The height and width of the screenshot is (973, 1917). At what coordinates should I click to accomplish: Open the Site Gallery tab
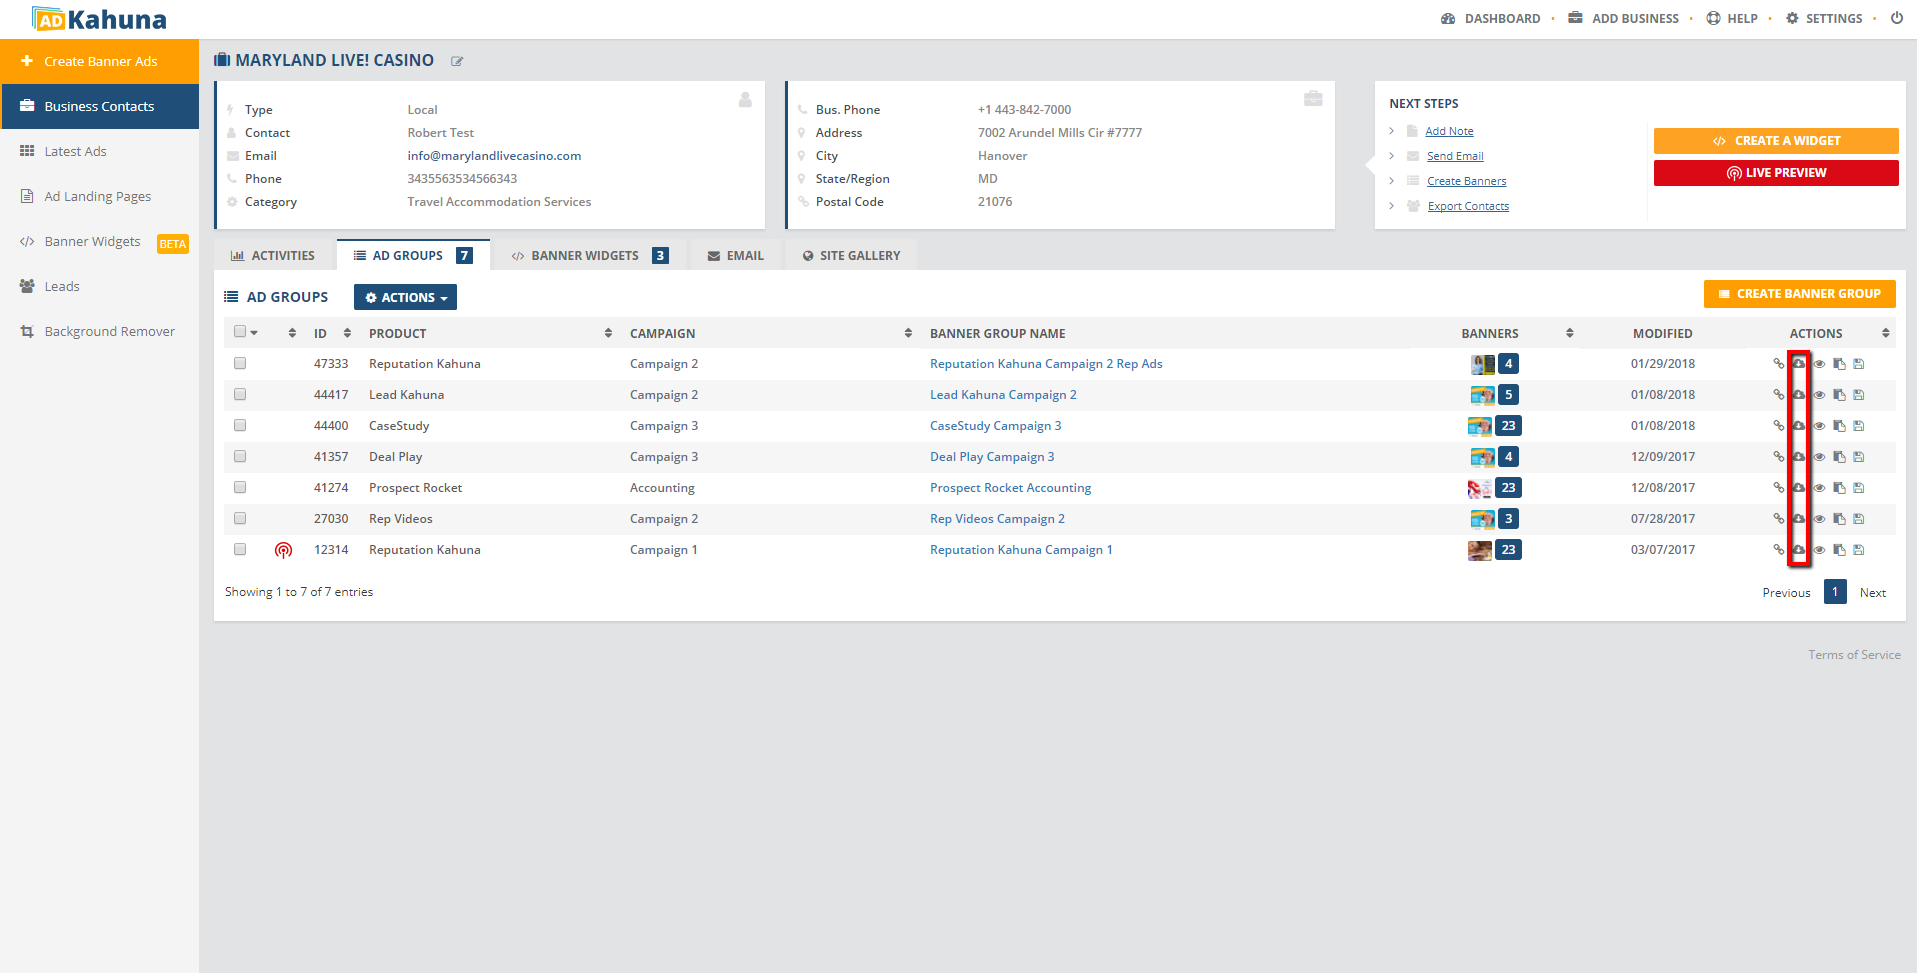(851, 256)
